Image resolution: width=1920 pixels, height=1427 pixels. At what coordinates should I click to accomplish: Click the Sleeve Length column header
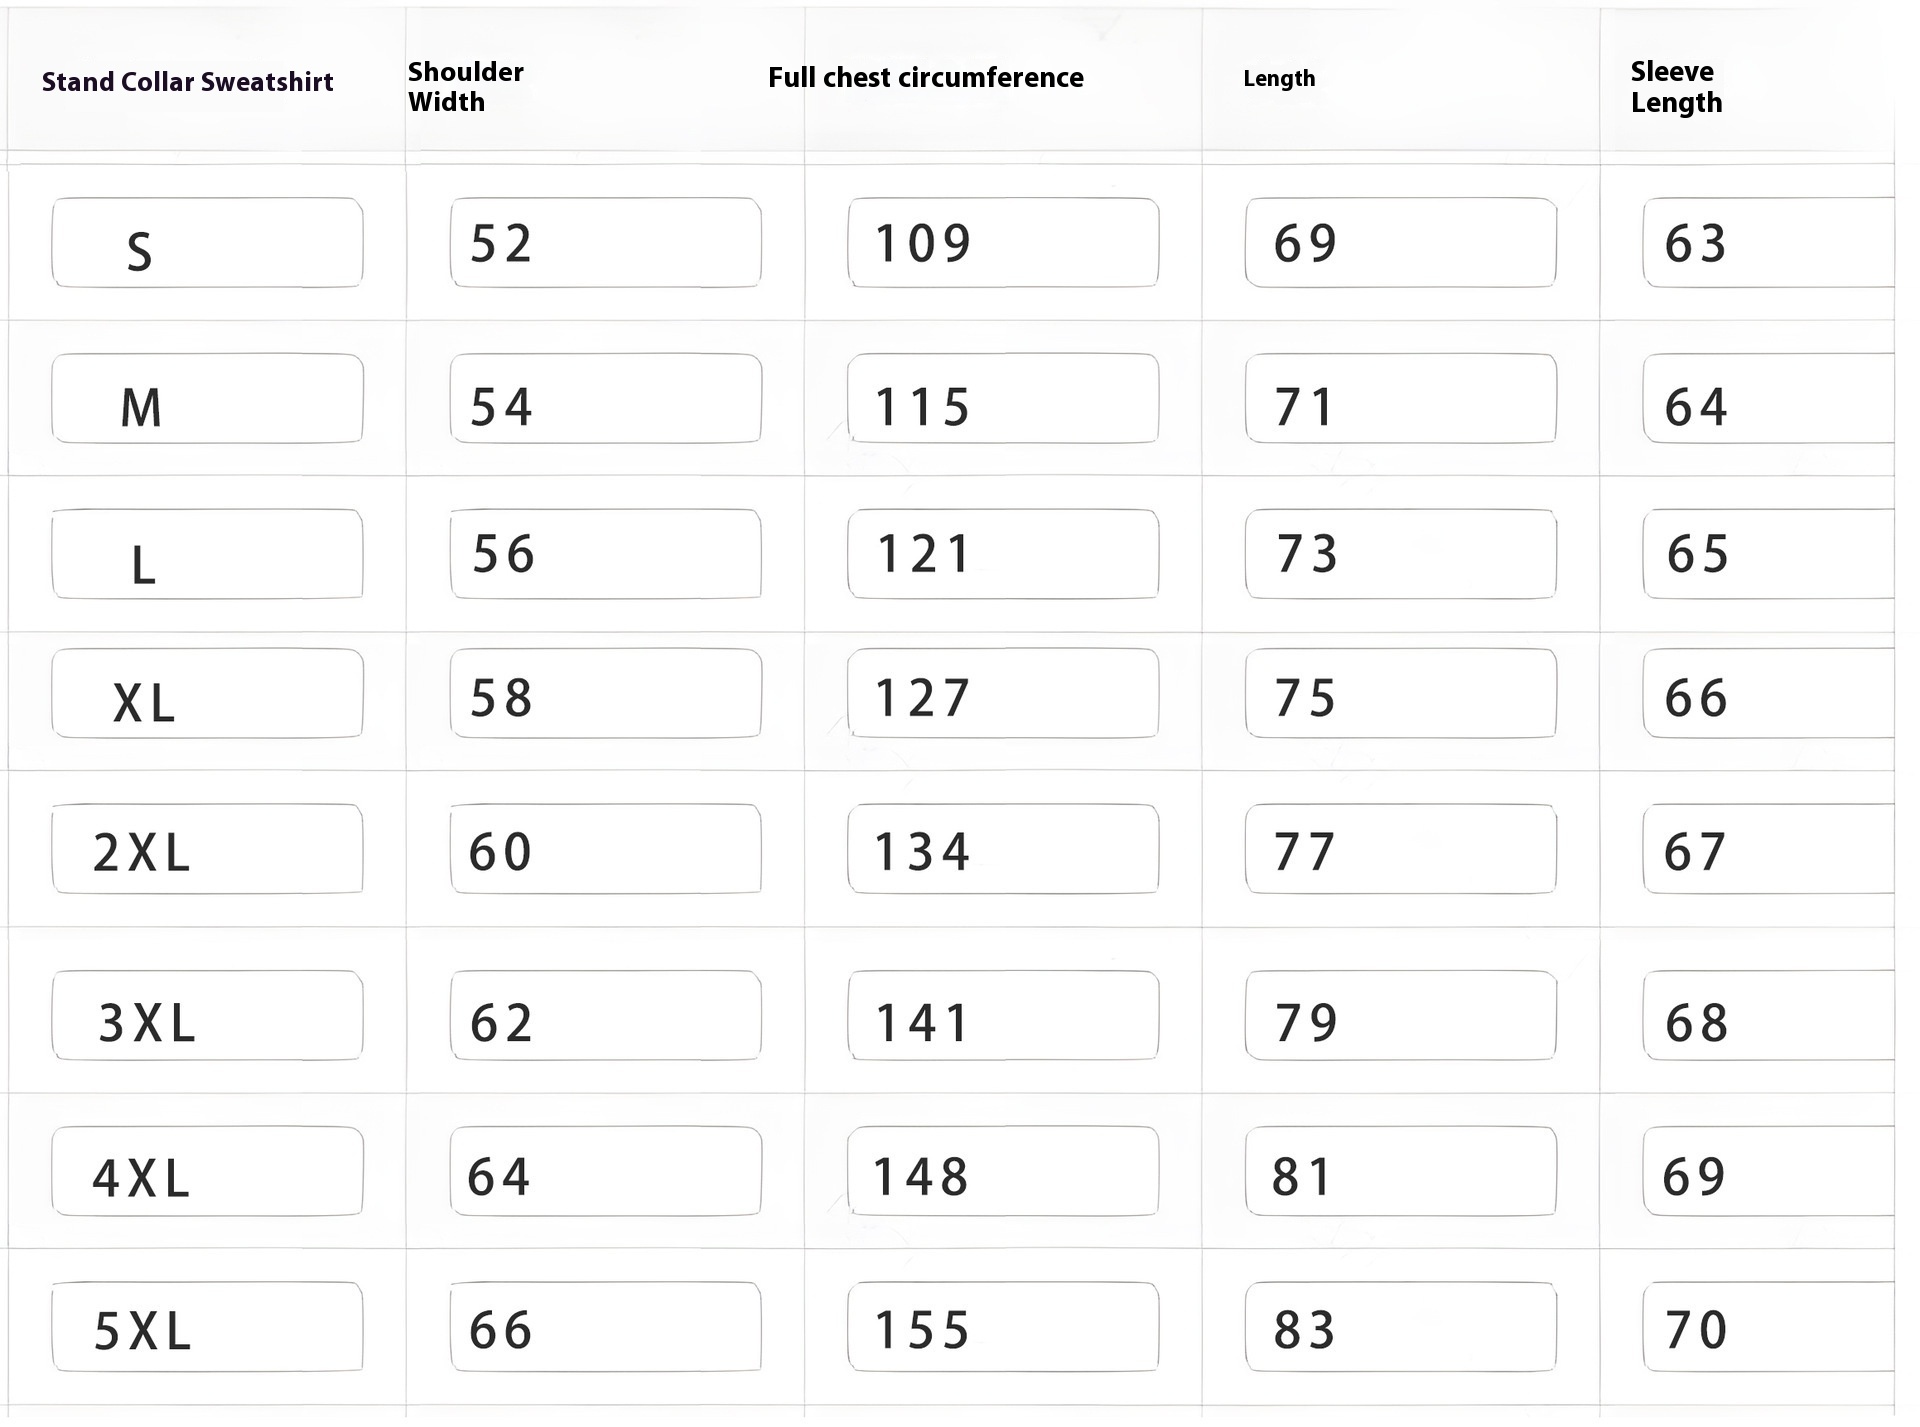click(x=1676, y=87)
